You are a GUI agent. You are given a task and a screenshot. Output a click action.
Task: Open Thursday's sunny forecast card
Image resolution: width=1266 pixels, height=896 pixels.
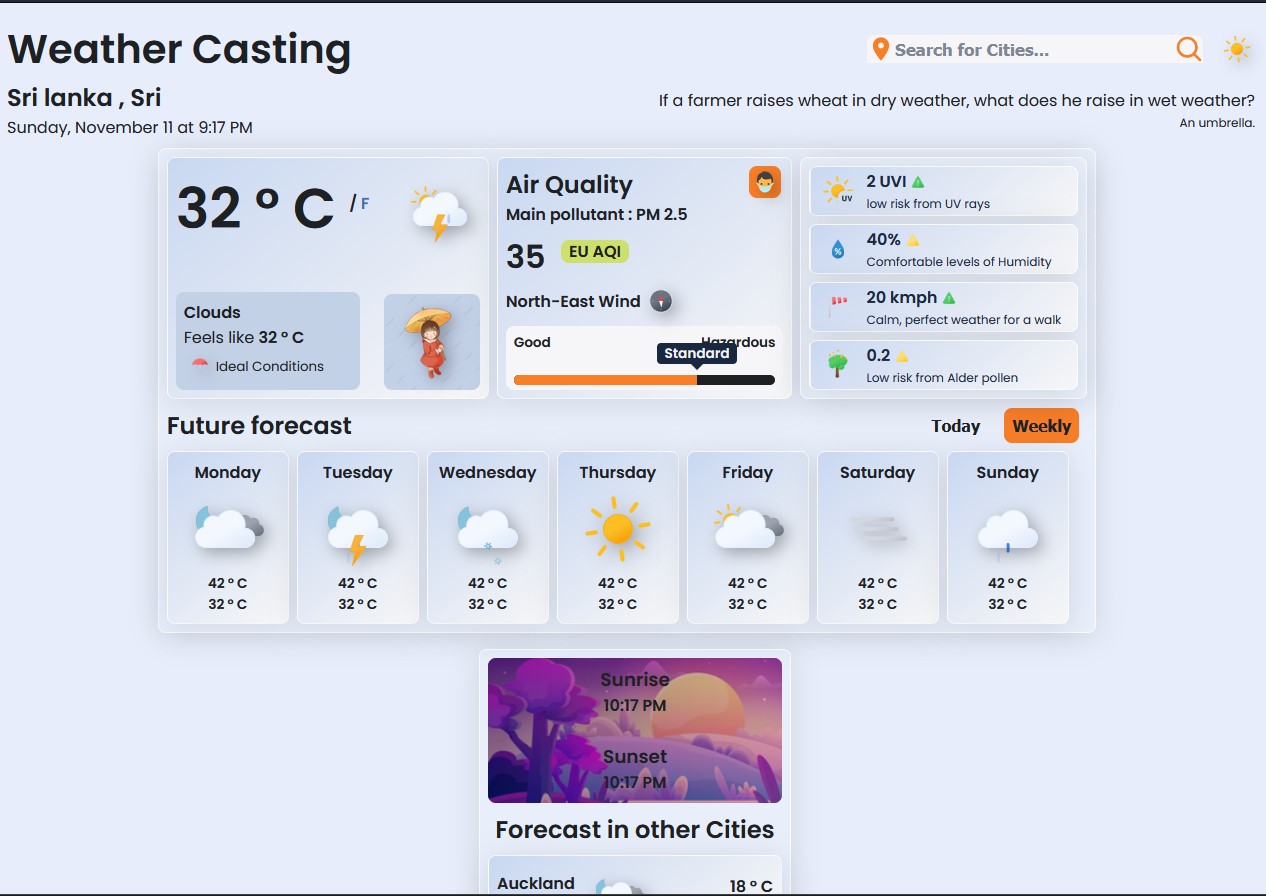tap(618, 537)
